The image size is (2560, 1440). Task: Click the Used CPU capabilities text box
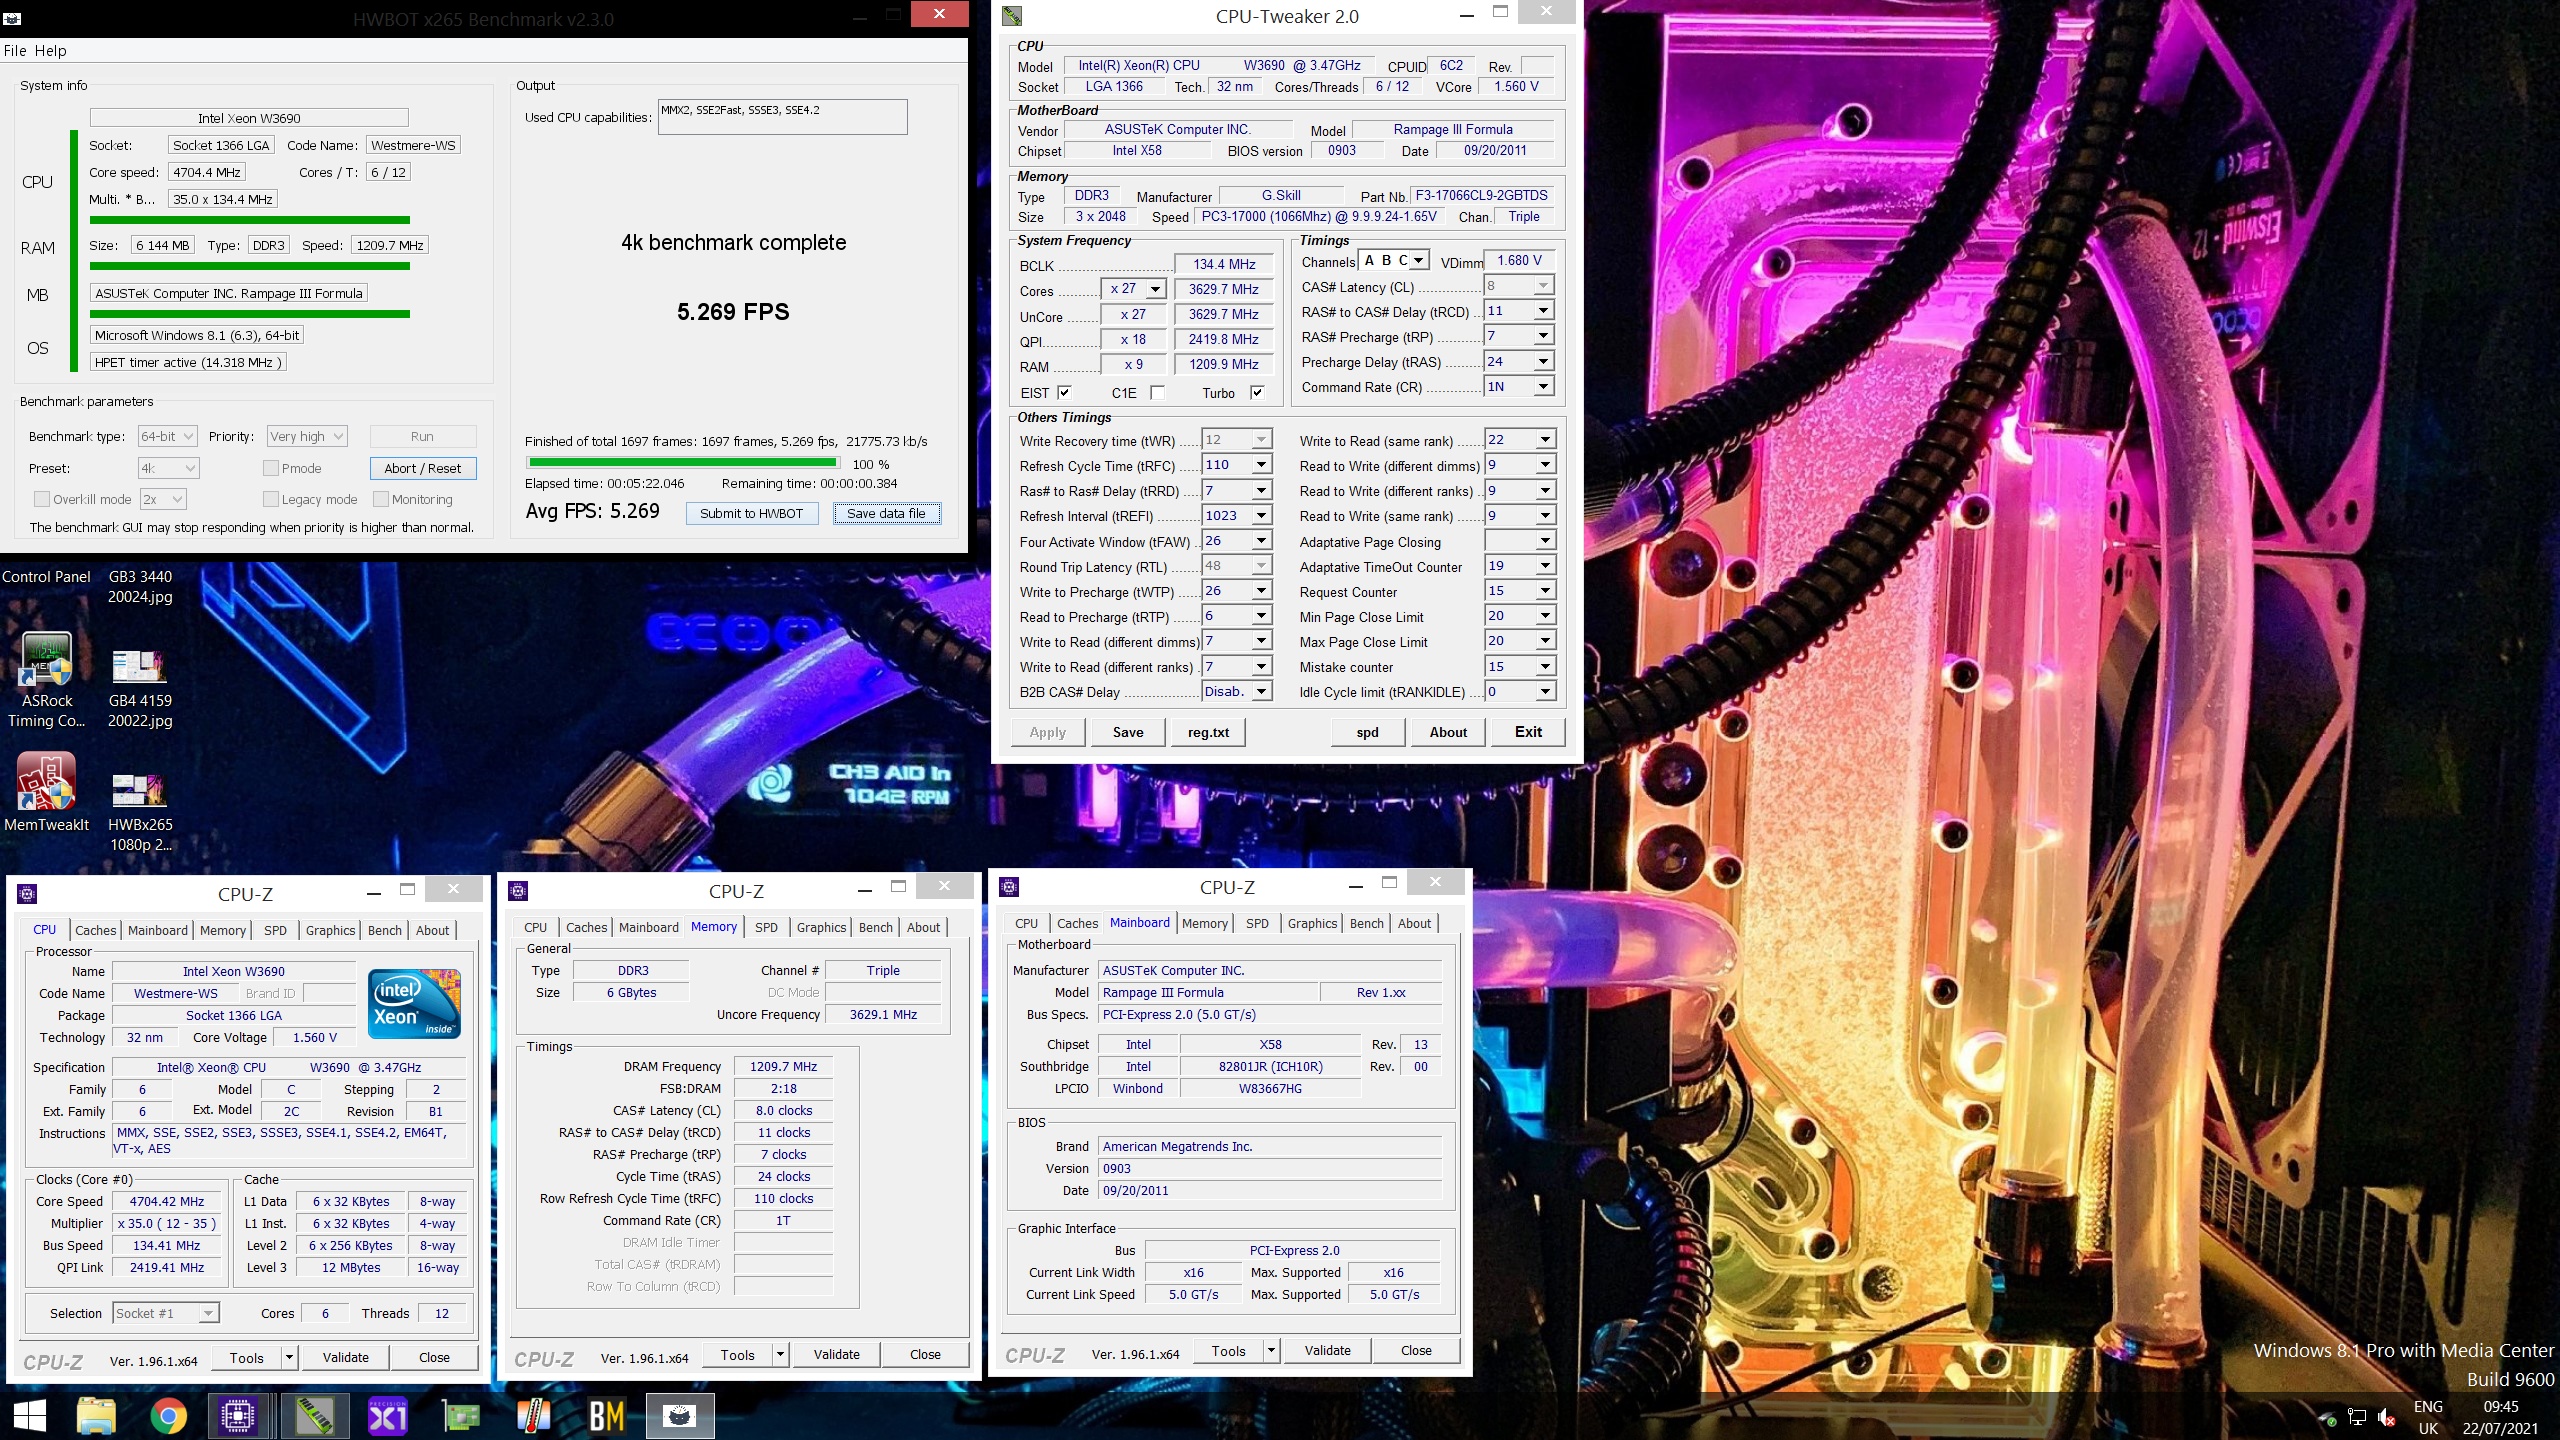(x=782, y=117)
